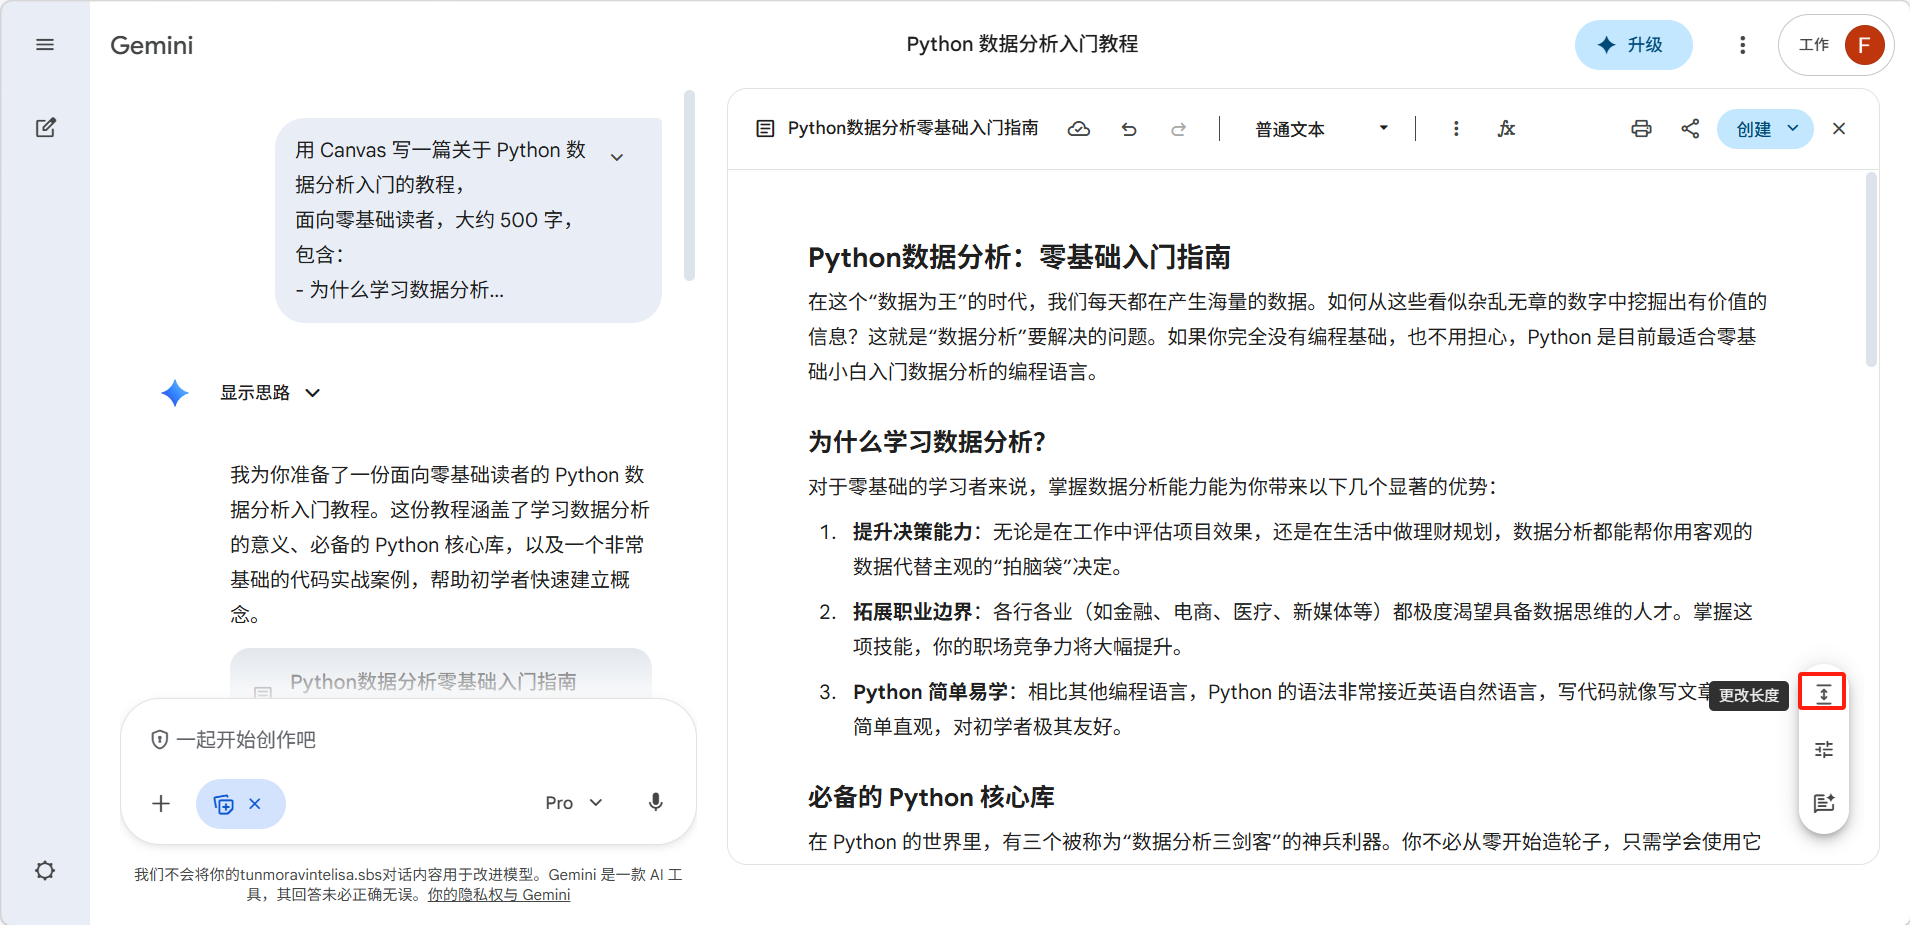This screenshot has height=925, width=1910.
Task: Open the 创建 dropdown button
Action: tap(1764, 129)
